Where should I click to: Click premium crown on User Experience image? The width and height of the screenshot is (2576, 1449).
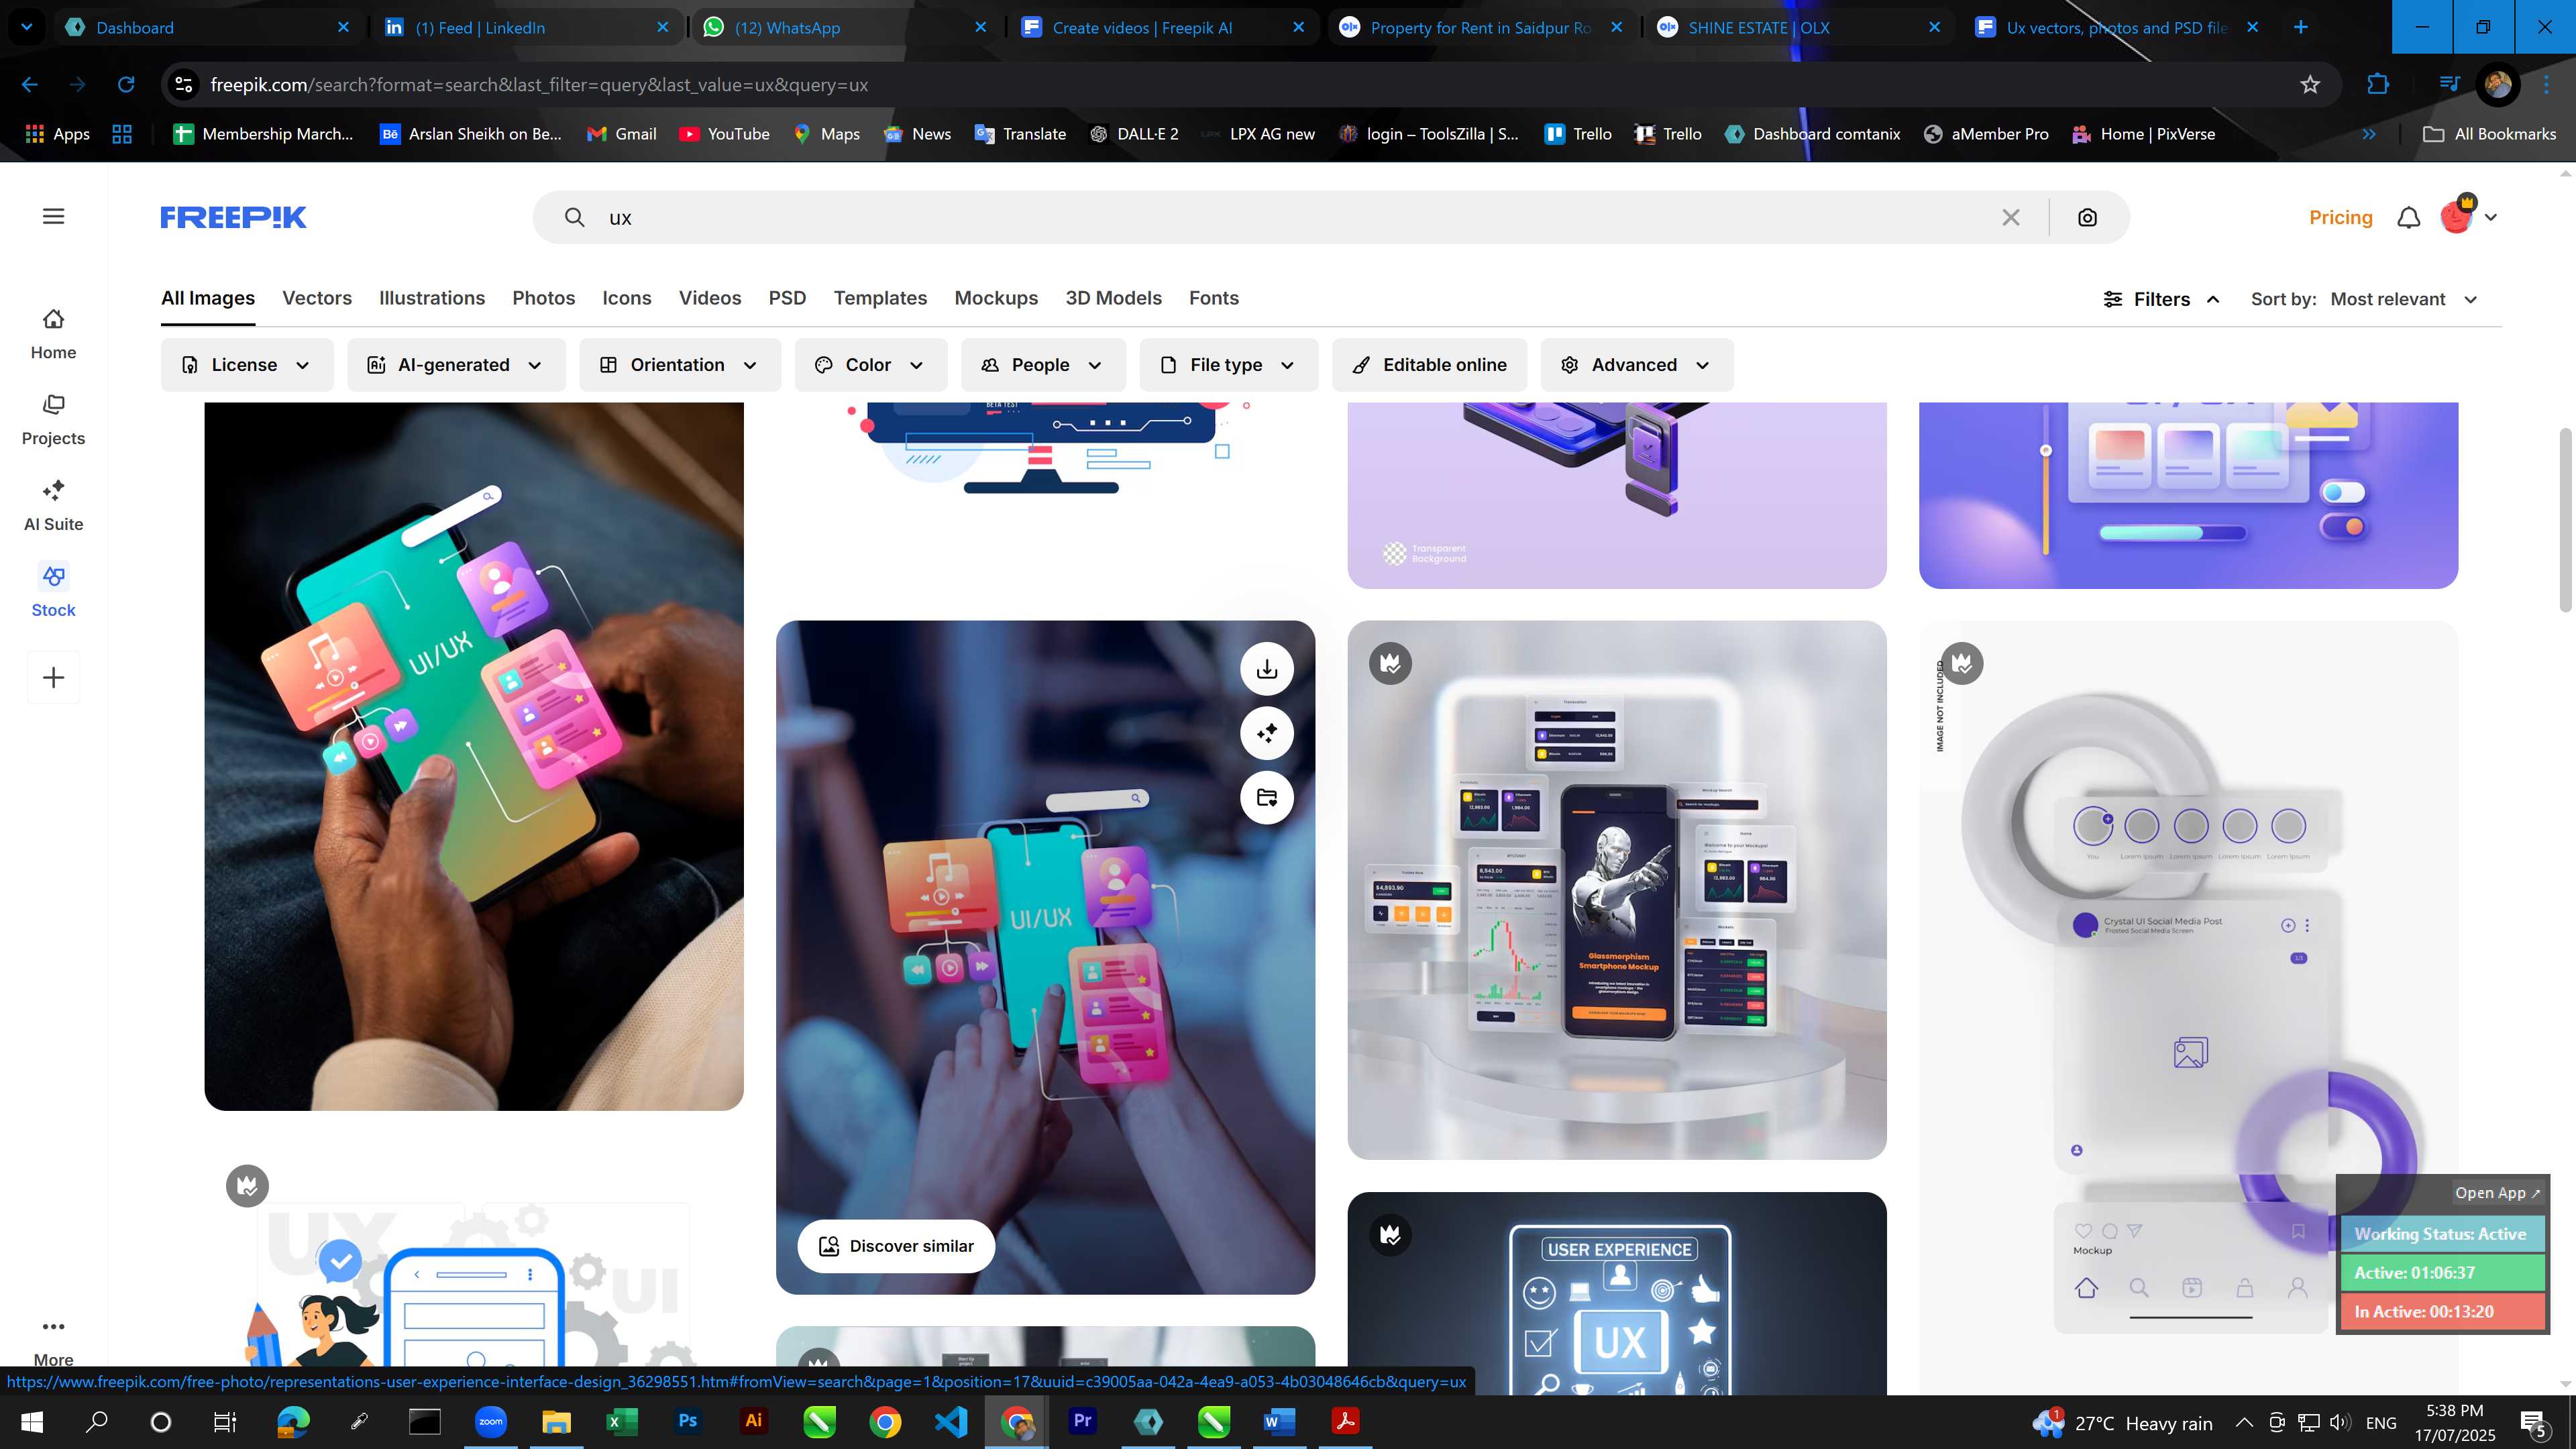(x=1390, y=1235)
